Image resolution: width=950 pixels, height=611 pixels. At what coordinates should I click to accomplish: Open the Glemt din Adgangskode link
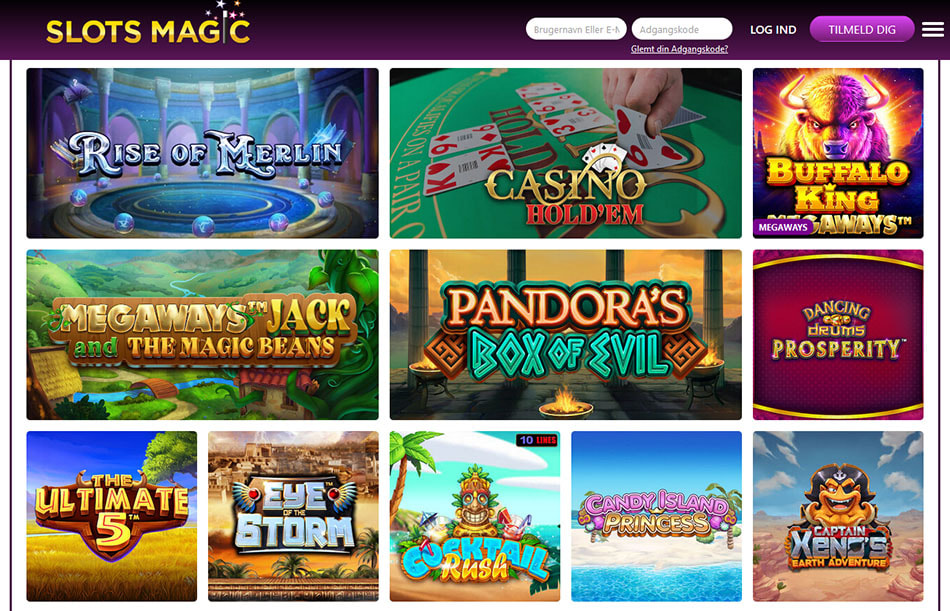tap(679, 49)
